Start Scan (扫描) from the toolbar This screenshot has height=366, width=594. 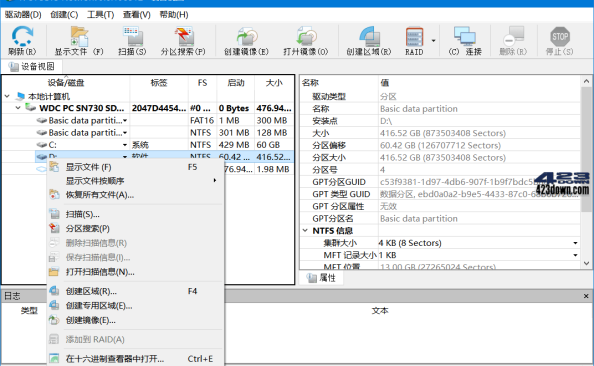(x=132, y=41)
